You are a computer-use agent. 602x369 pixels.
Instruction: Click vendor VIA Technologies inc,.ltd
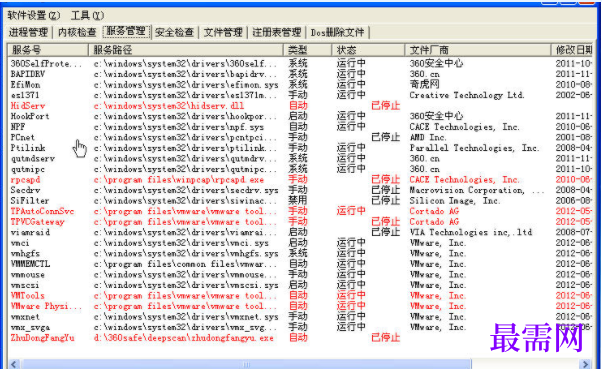pyautogui.click(x=471, y=232)
